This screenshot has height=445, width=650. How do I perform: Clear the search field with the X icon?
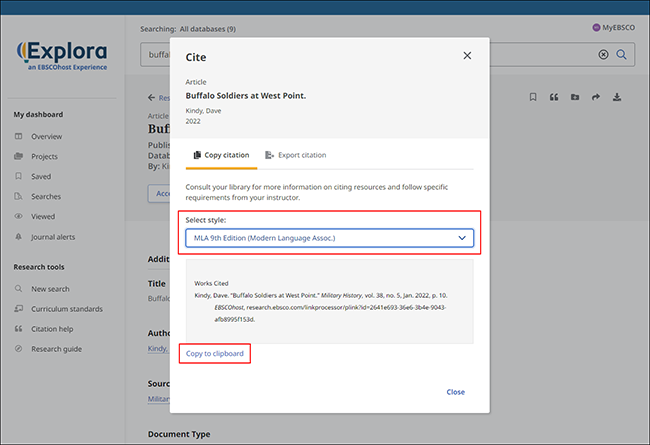click(604, 54)
